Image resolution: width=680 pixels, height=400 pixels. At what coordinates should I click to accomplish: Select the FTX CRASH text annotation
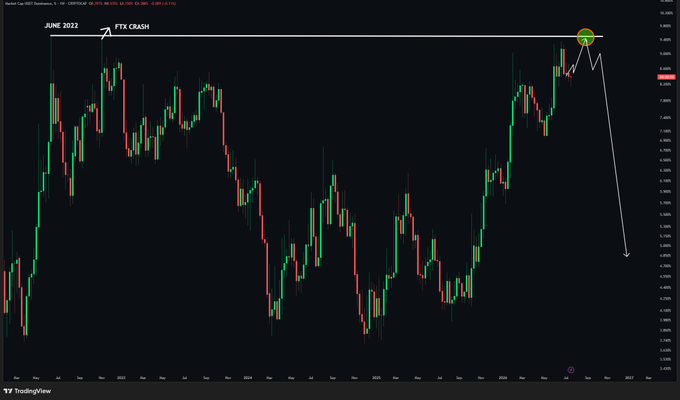(132, 27)
